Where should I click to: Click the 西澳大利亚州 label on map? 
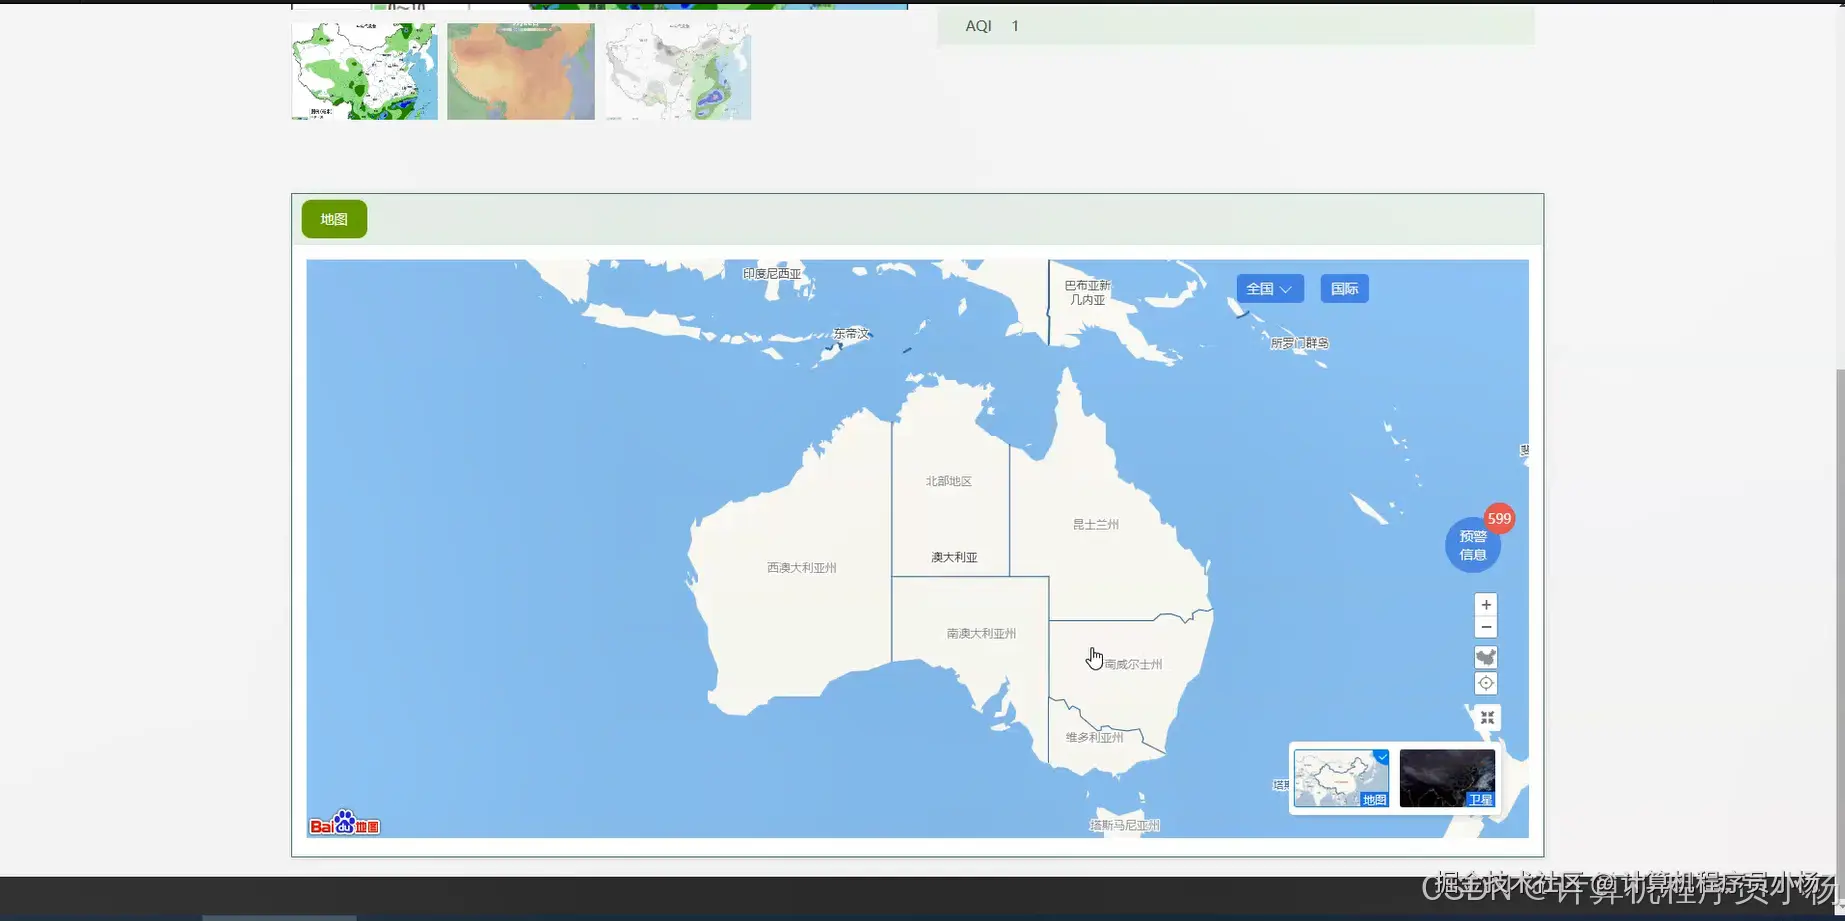coord(802,568)
